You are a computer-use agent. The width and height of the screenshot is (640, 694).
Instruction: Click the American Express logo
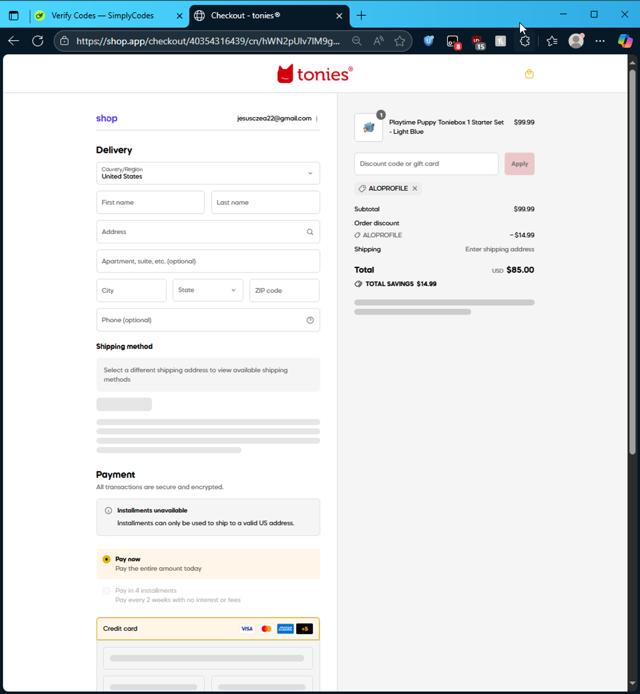pos(285,628)
